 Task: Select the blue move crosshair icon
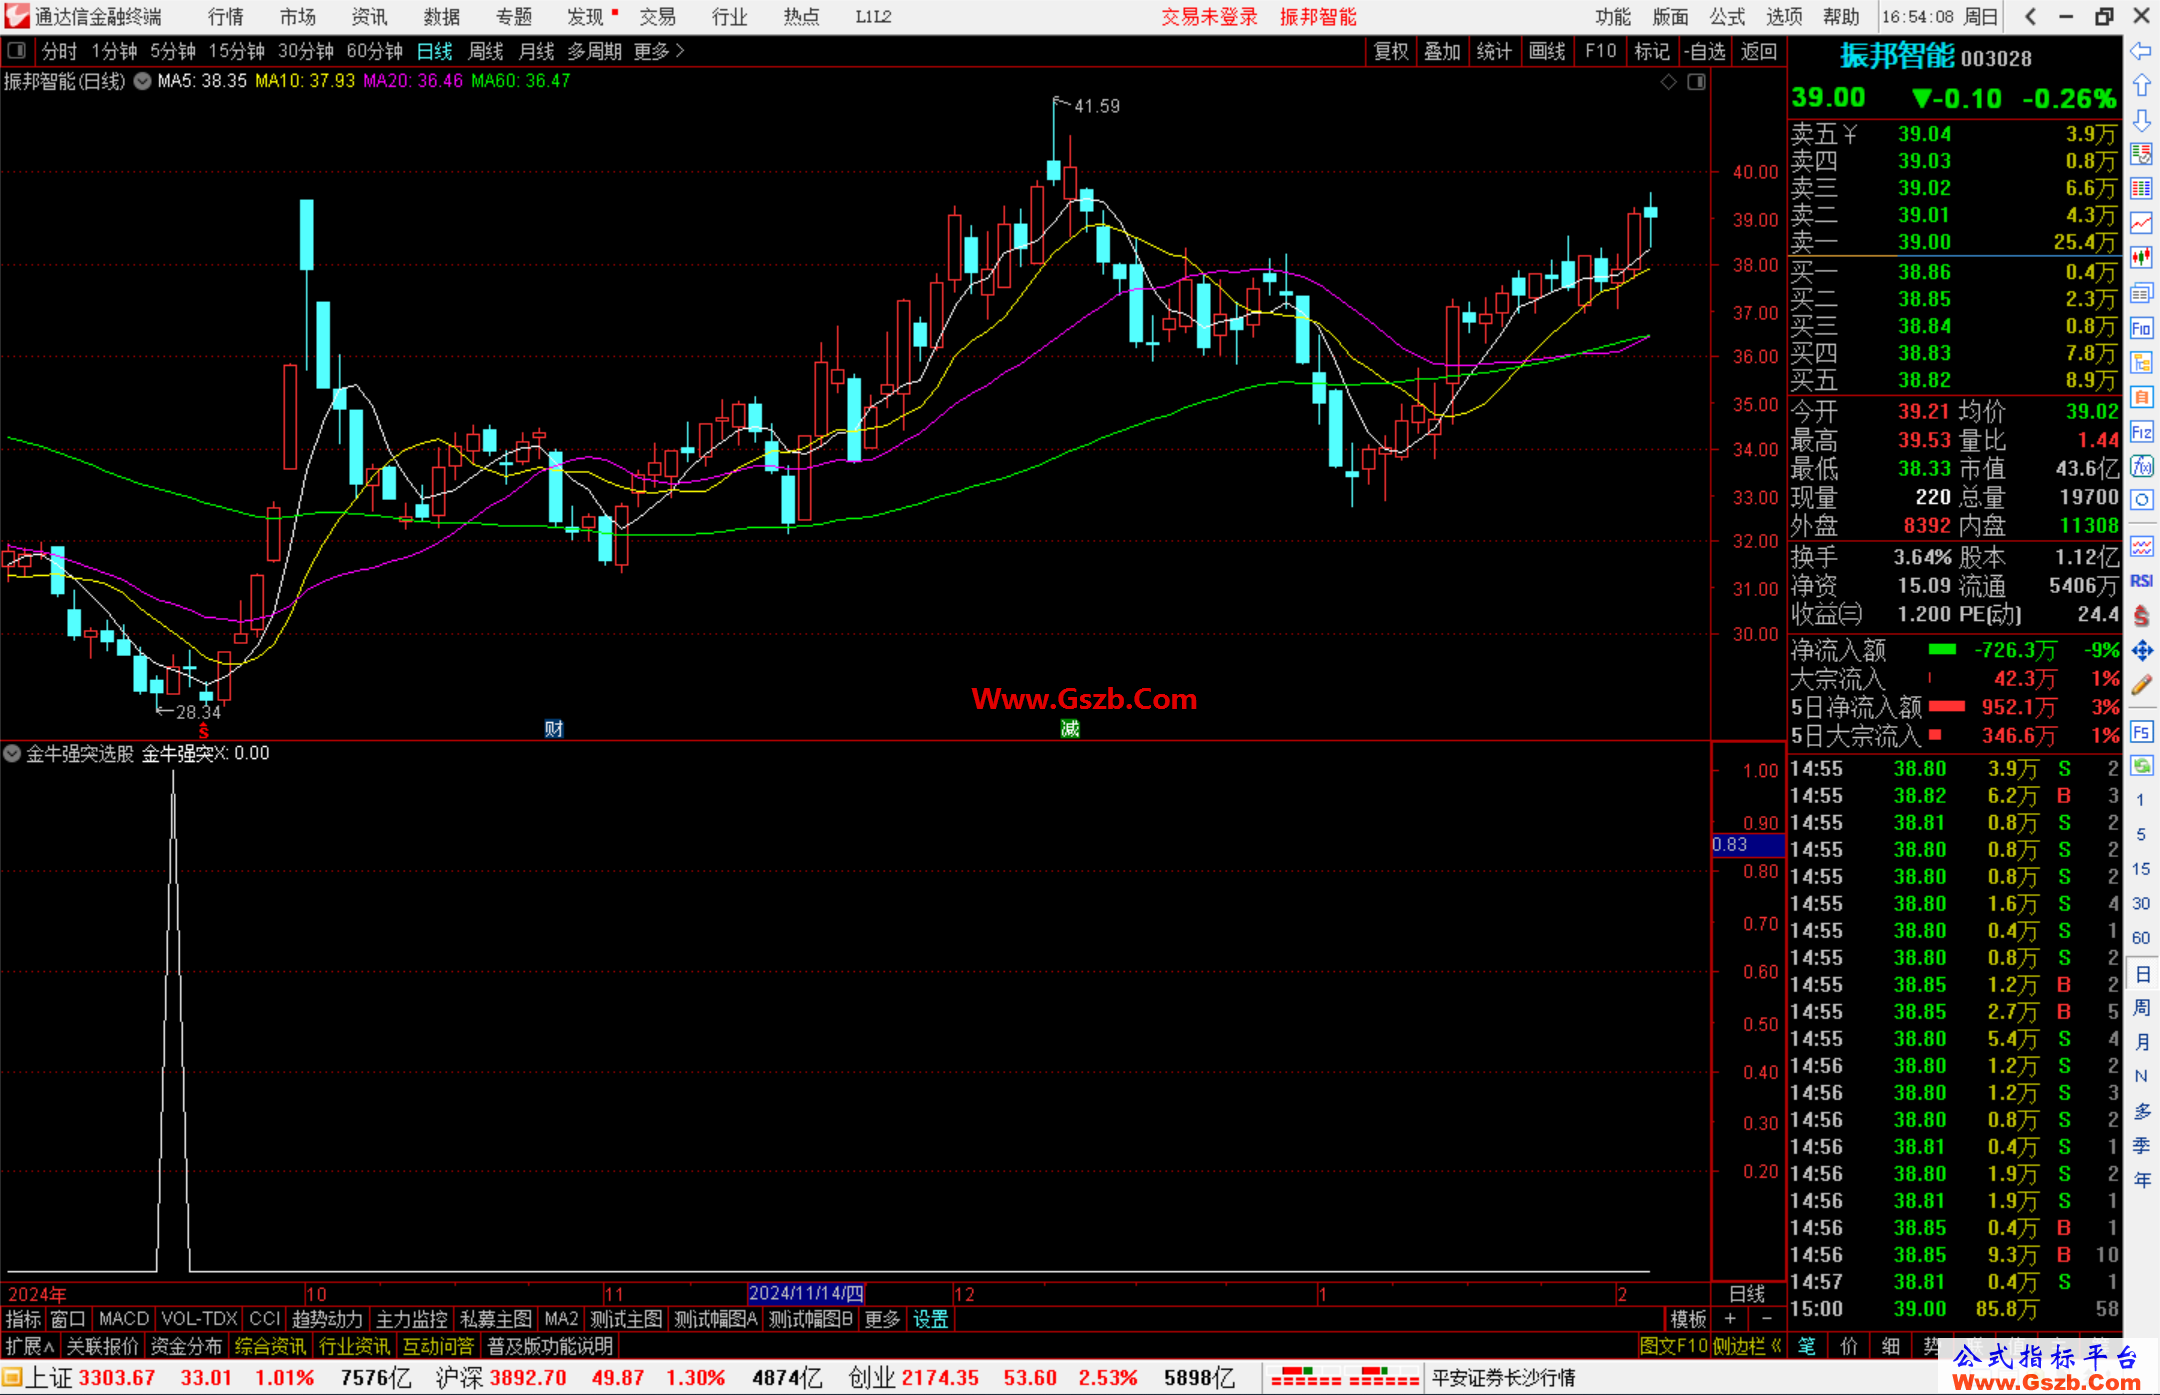(x=2141, y=651)
